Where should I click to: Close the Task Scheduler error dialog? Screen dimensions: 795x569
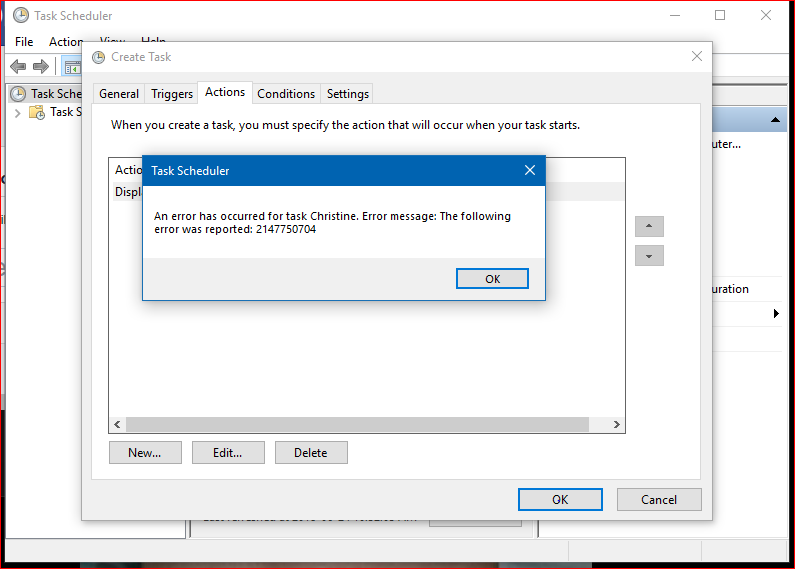pos(530,170)
